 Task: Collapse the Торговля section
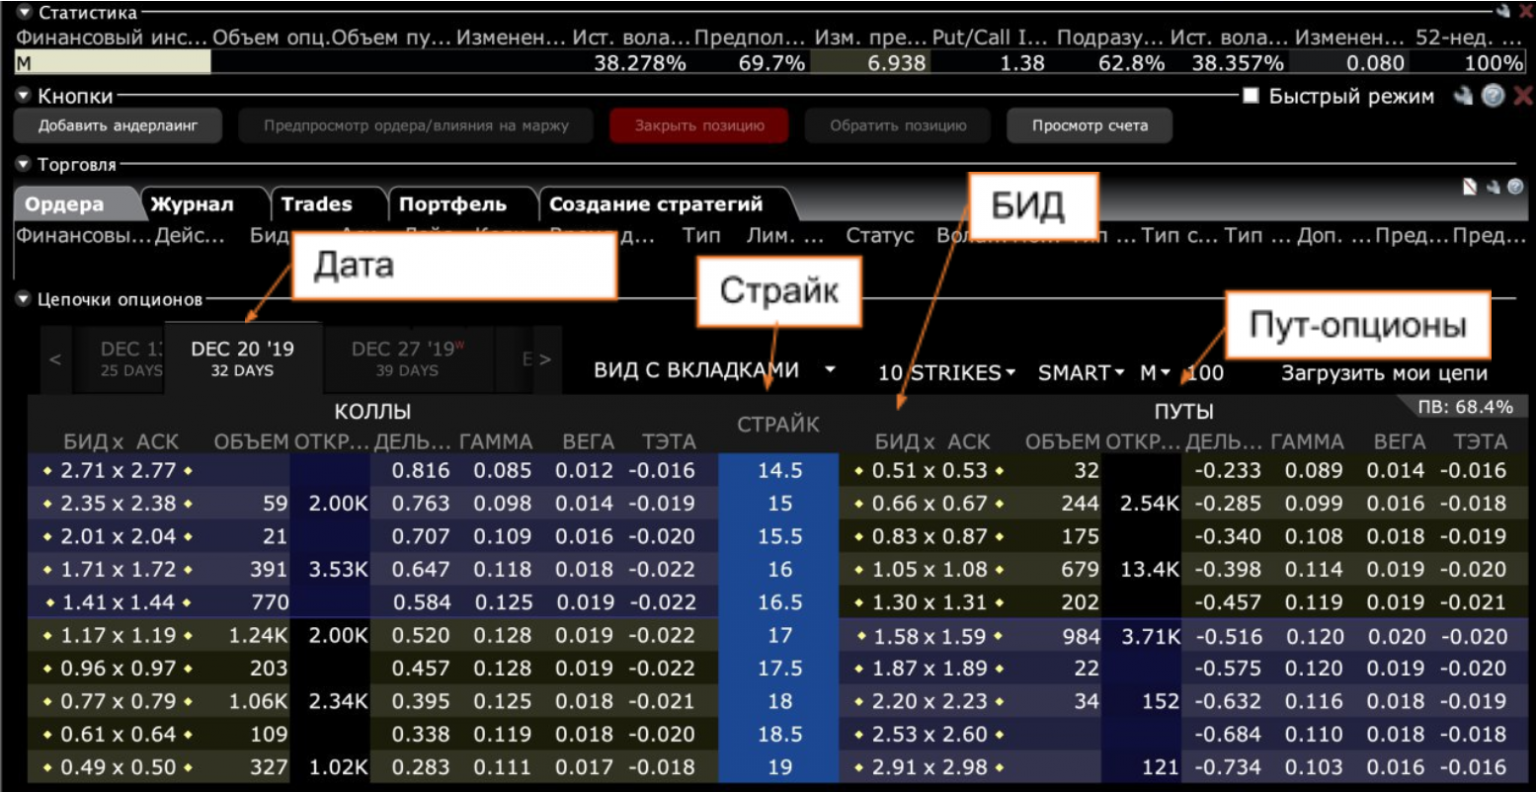[x=24, y=164]
